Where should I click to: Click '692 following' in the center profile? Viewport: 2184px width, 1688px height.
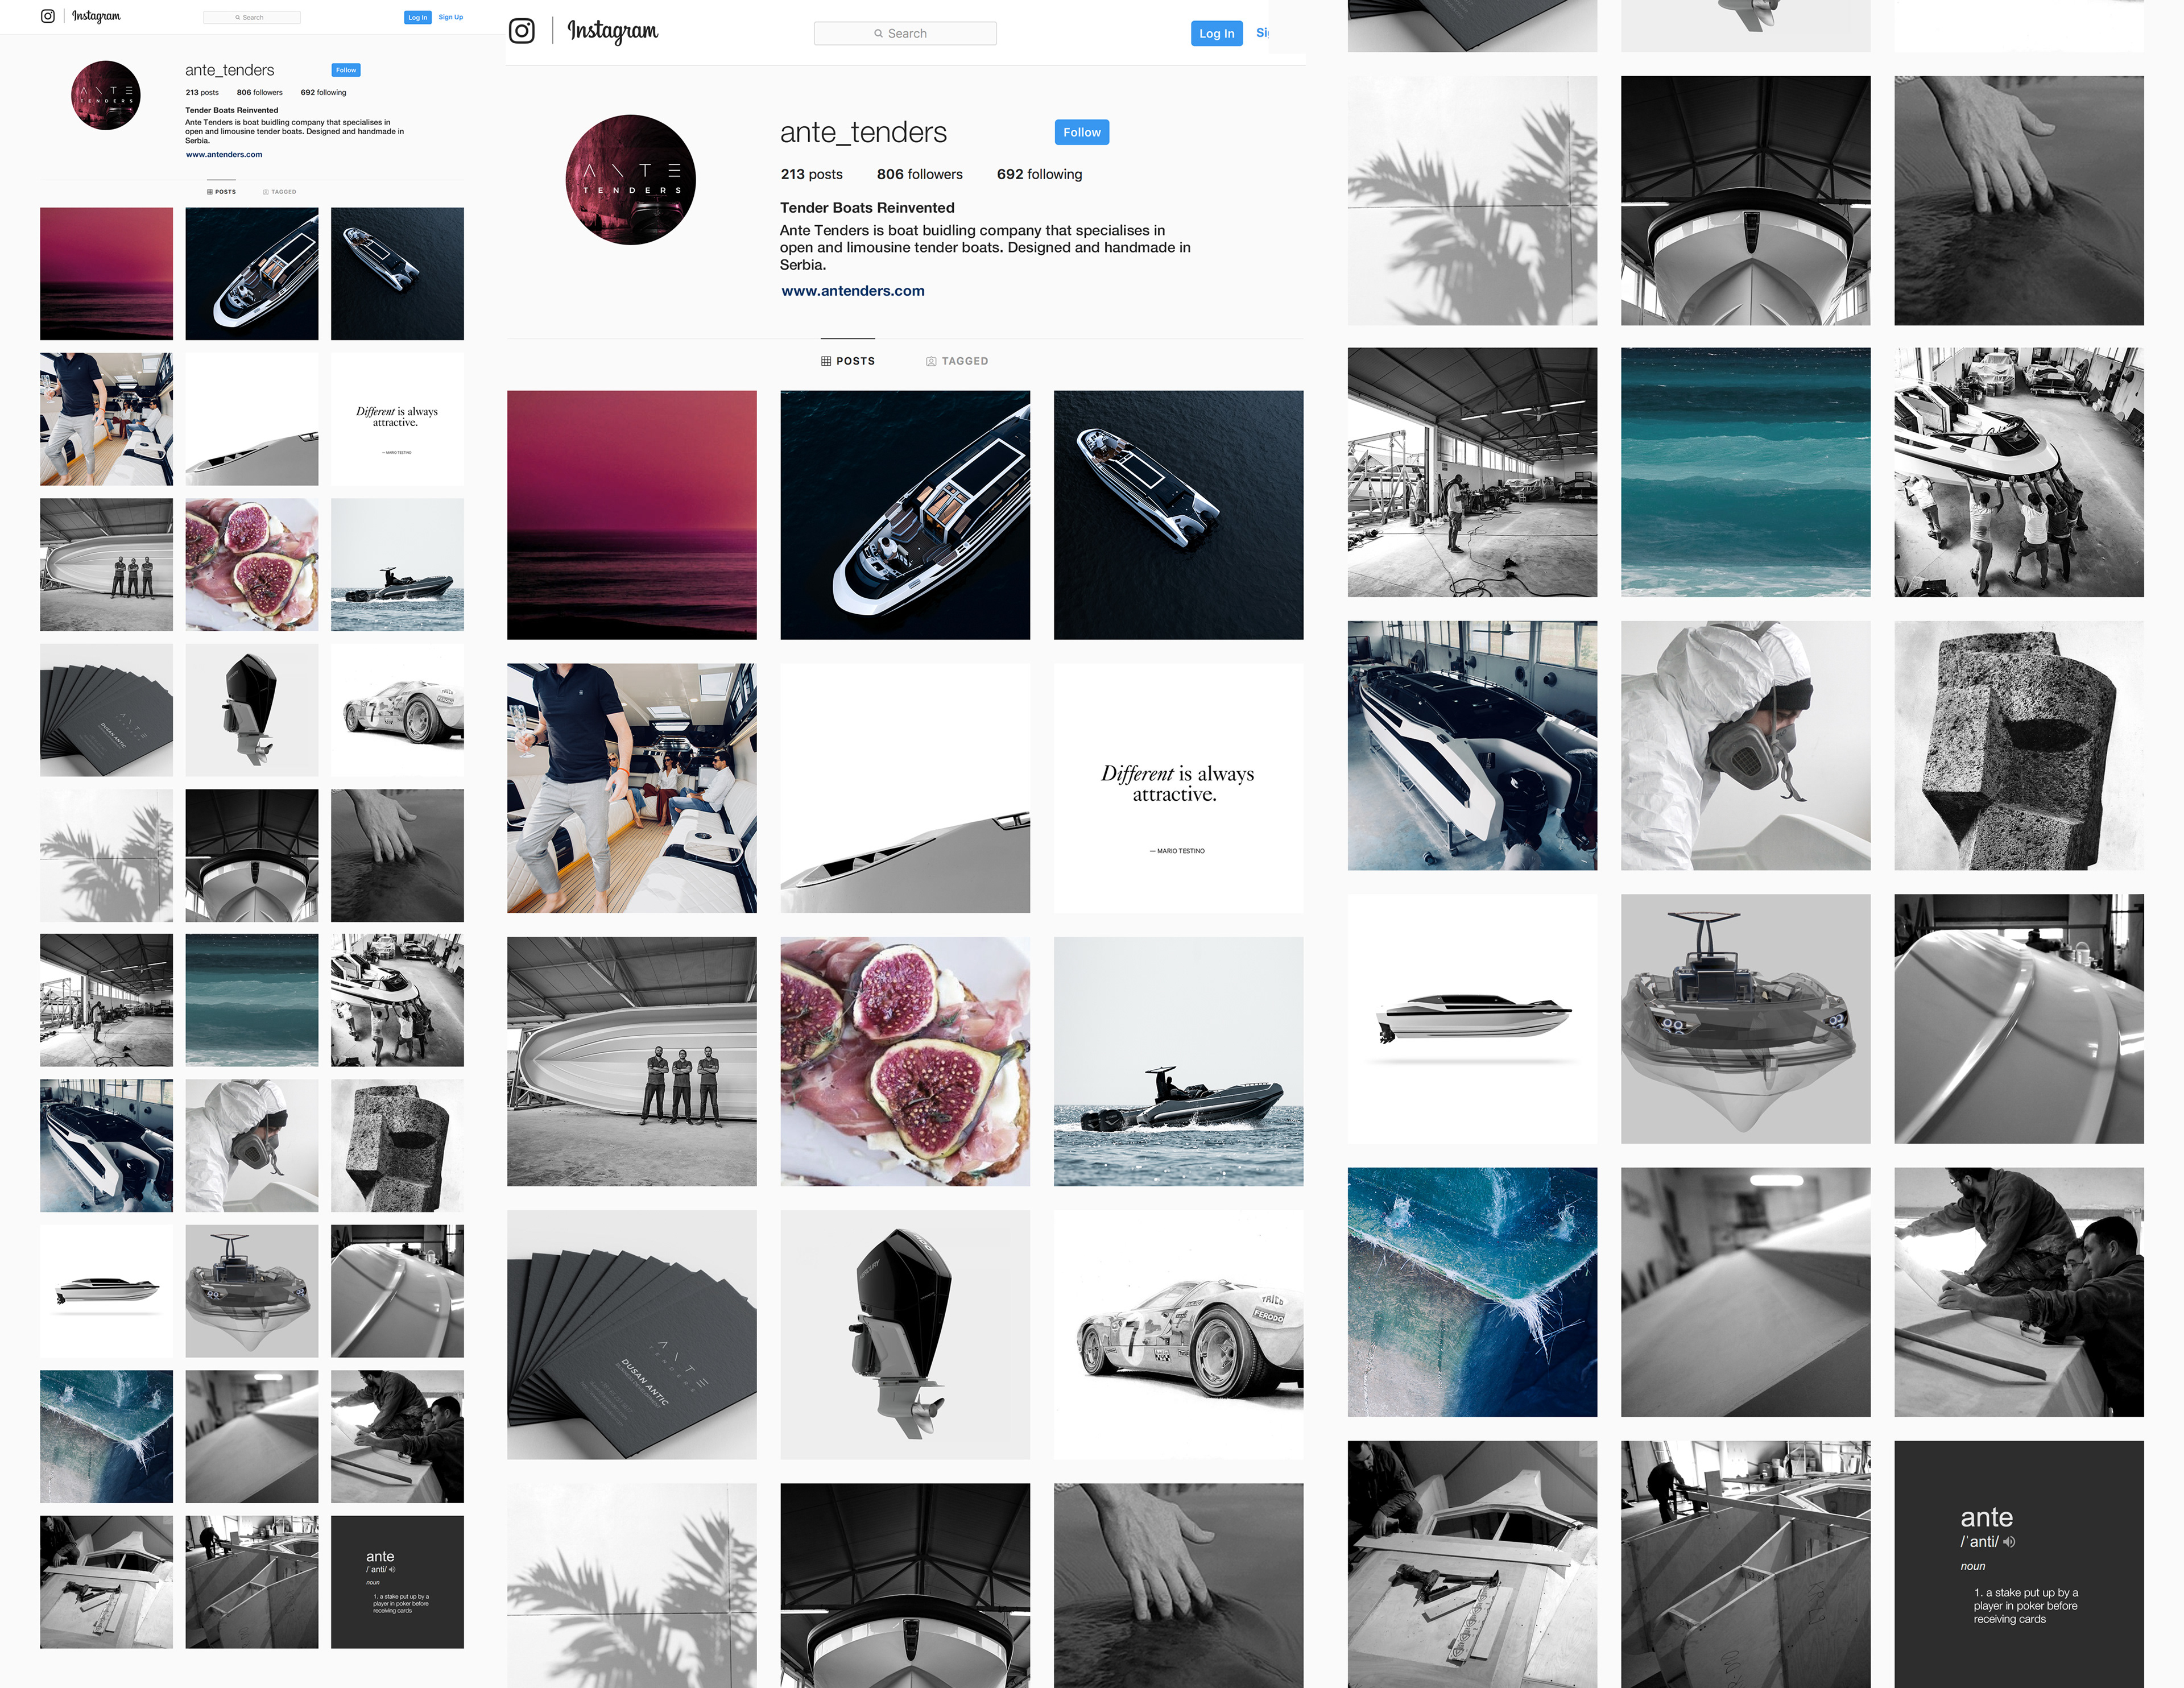click(1040, 174)
